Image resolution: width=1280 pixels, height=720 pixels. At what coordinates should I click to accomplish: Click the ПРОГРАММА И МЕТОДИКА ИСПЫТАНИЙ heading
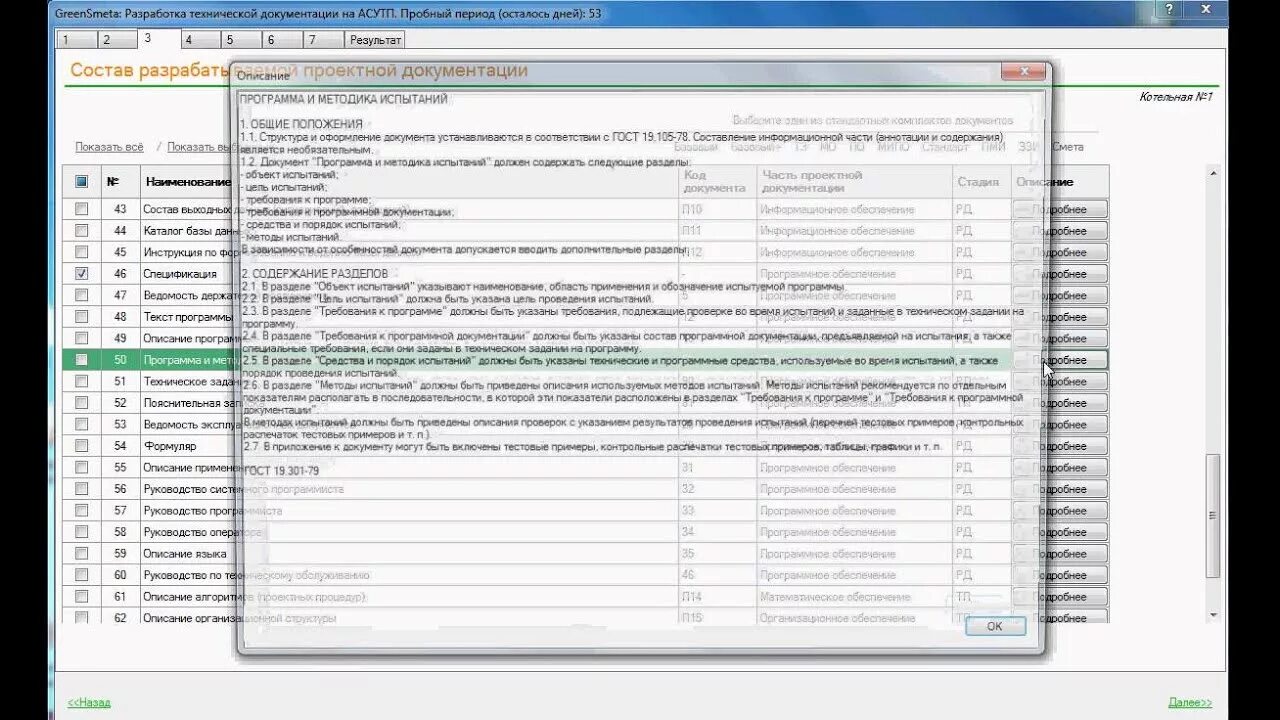pyautogui.click(x=344, y=99)
